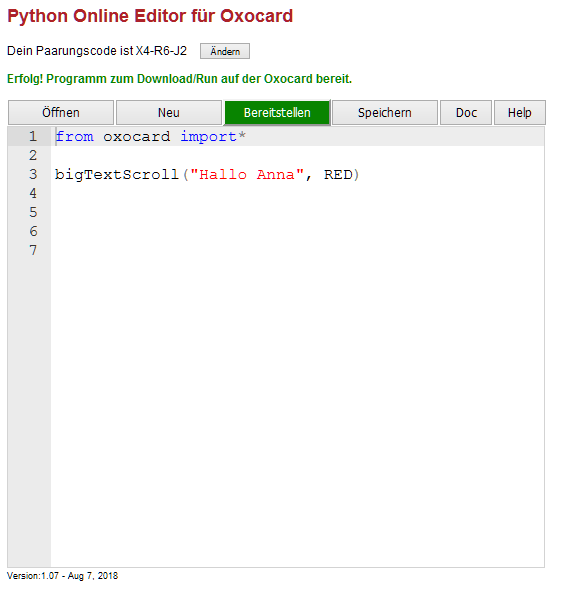Image resolution: width=562 pixels, height=602 pixels.
Task: Select line number 6 in the gutter
Action: [33, 231]
